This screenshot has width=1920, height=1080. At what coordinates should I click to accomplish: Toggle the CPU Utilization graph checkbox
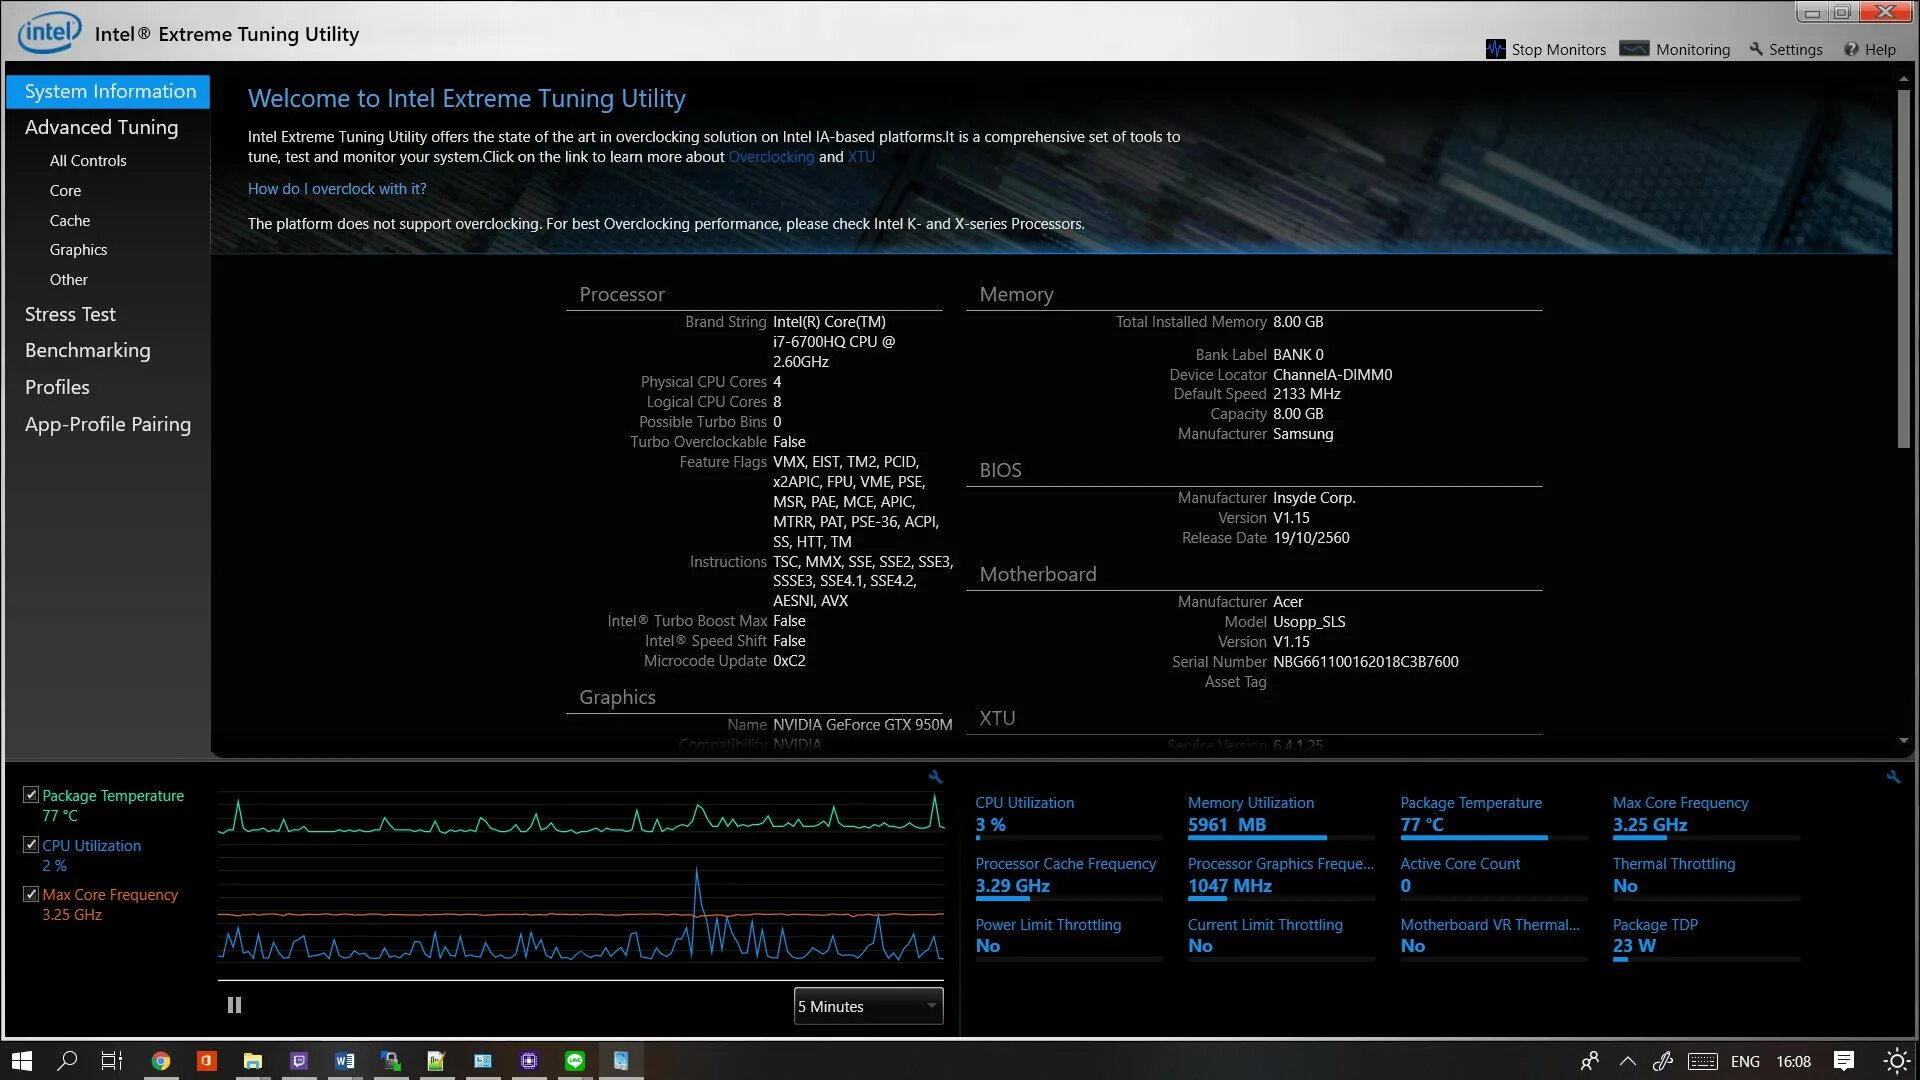click(31, 845)
